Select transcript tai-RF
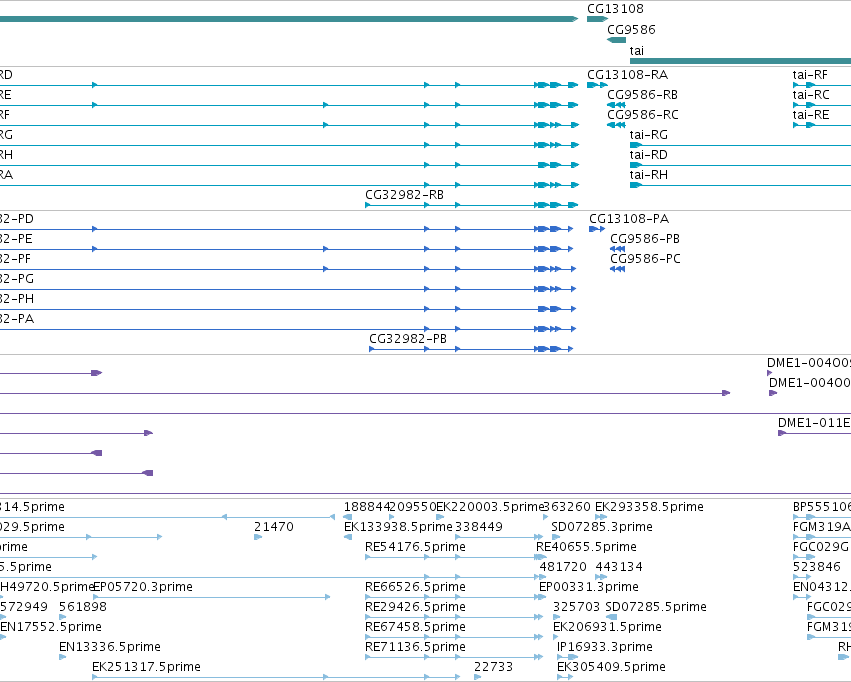The image size is (851, 682). pos(810,75)
